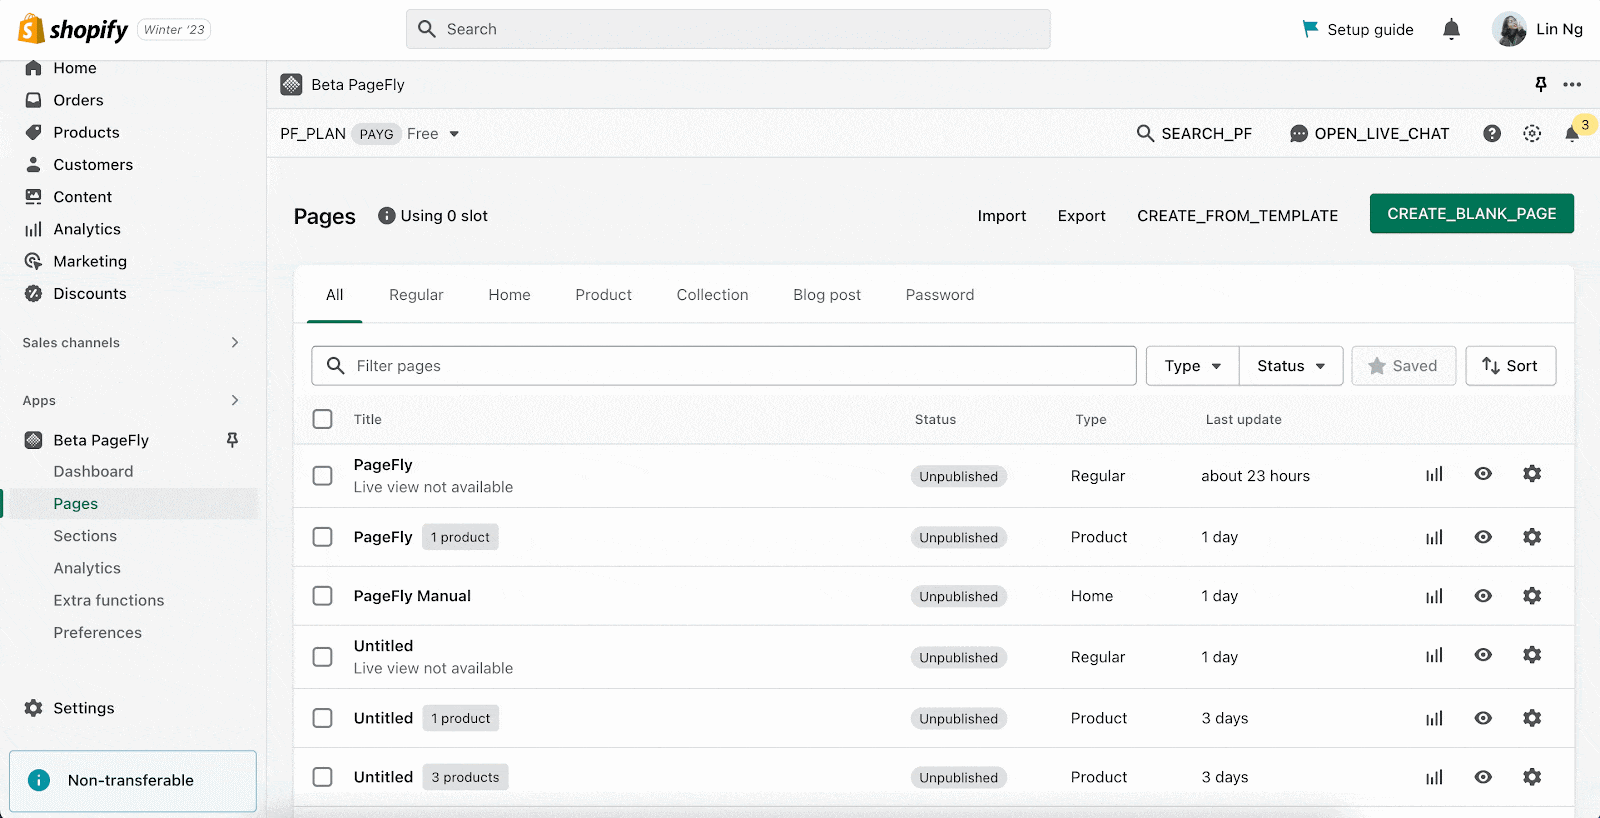Open settings gear for Untitled 1 product row

[1532, 717]
